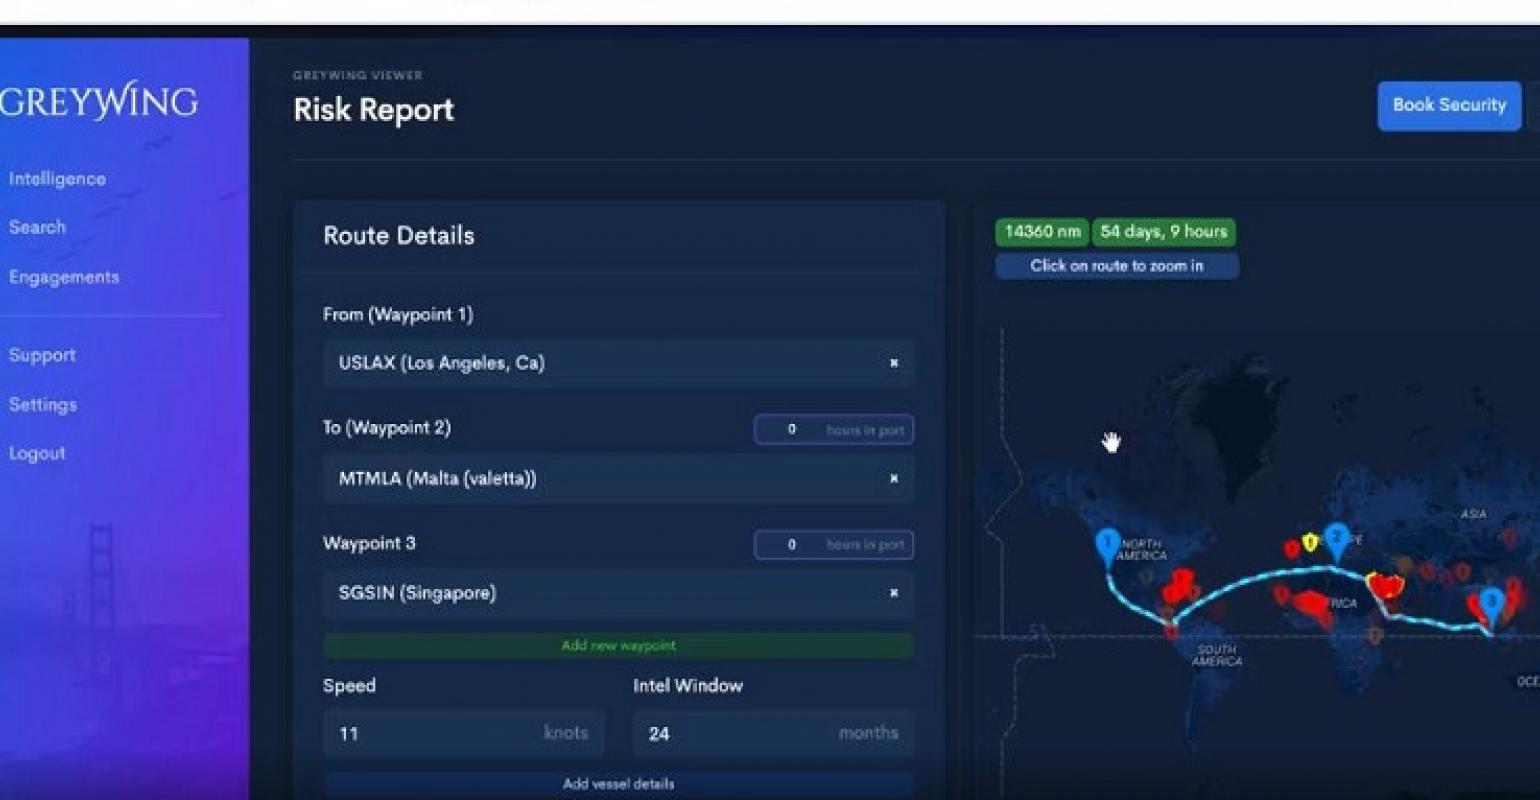Click the Book Security button

coord(1449,105)
